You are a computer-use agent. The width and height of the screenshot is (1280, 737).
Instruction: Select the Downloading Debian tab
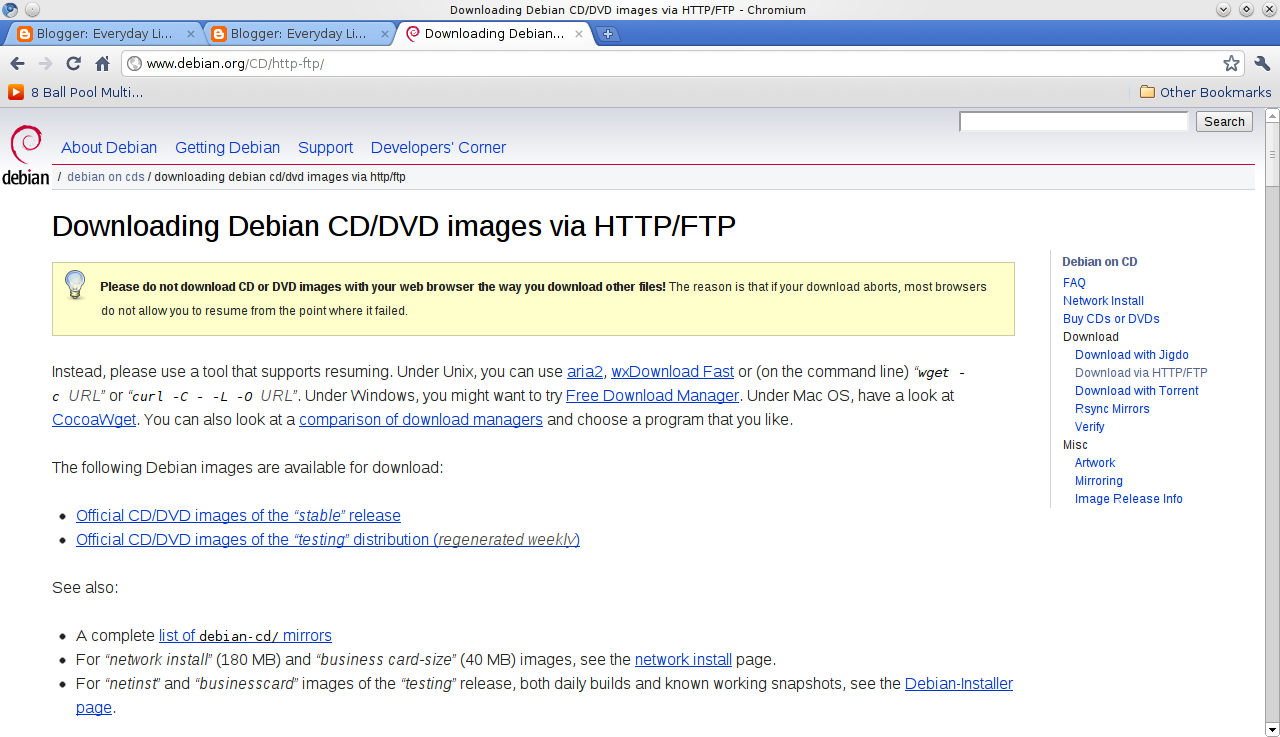point(495,33)
